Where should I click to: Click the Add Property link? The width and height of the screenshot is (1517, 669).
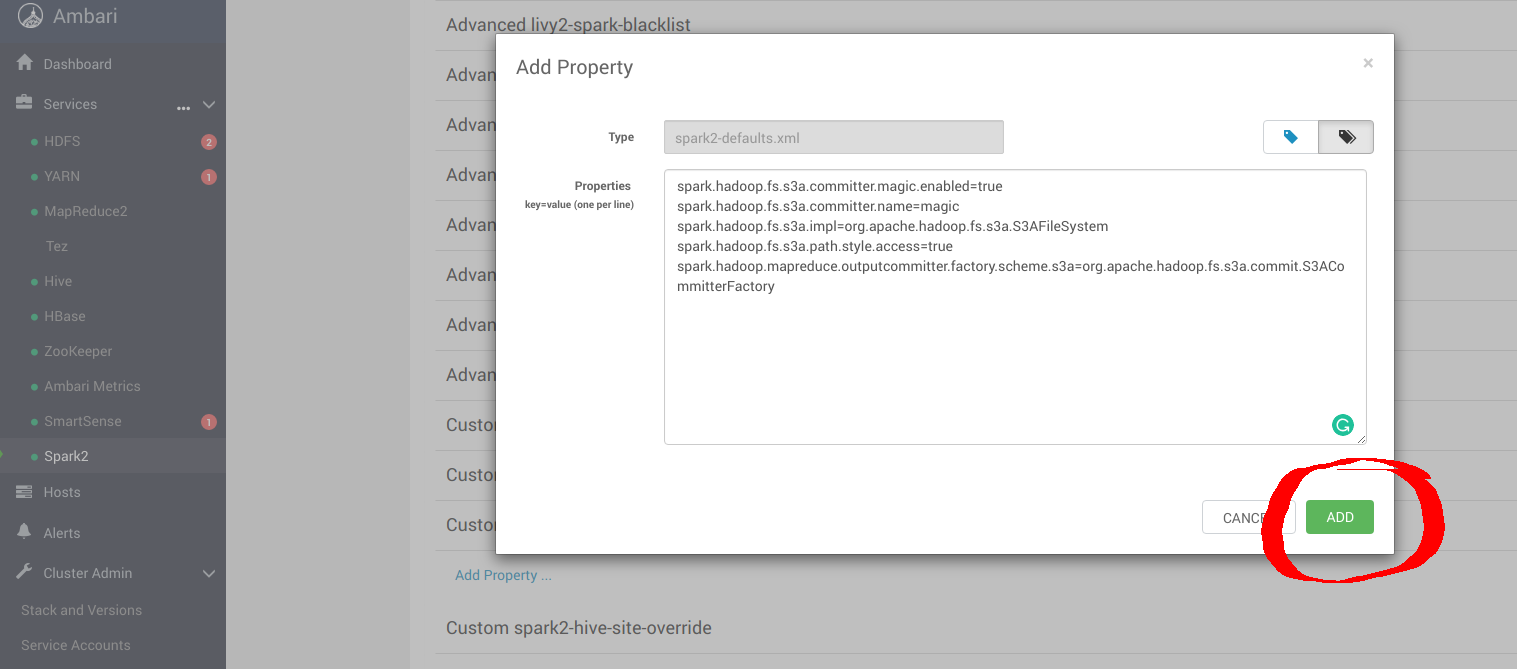point(503,575)
